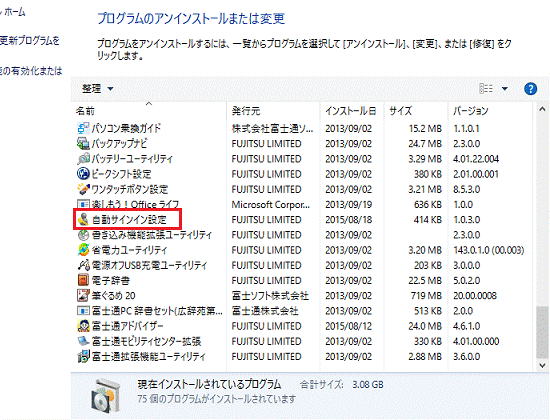550x420 pixels.
Task: Click the 書き込み機能拡張ユーティリティ disc icon
Action: (x=83, y=235)
